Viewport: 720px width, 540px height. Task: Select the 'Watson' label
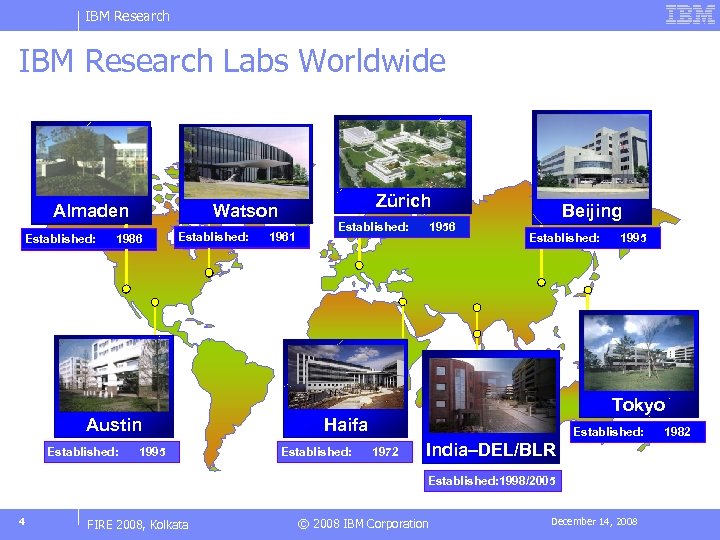(245, 211)
